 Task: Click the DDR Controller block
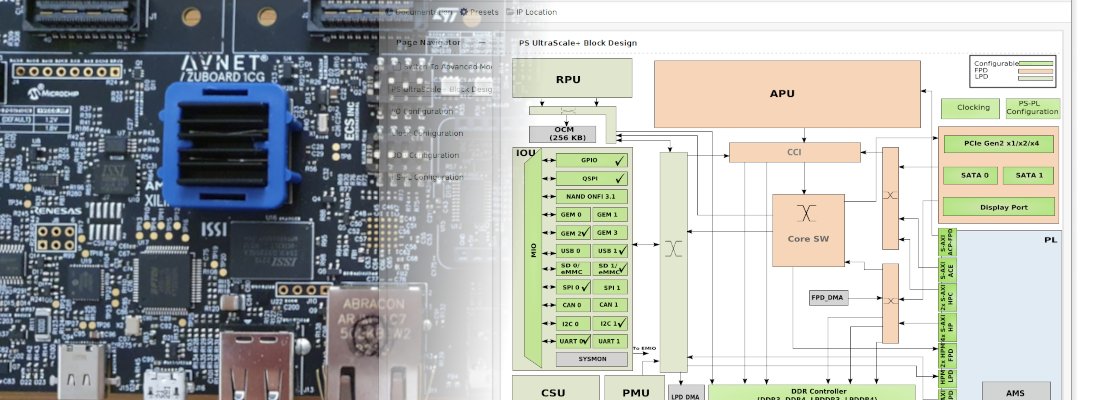812,392
